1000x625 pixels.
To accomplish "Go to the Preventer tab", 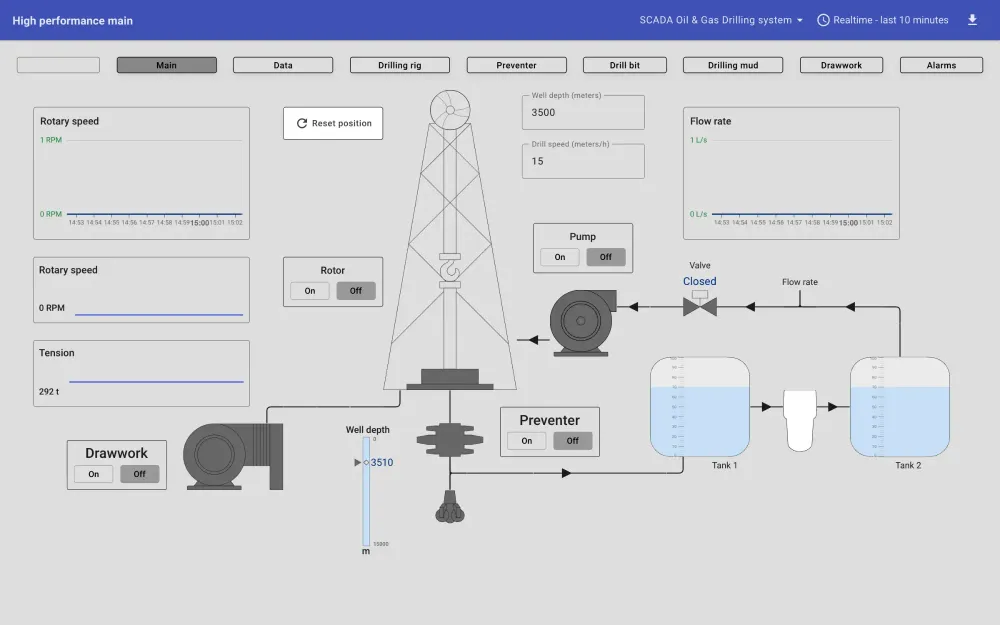I will [517, 65].
